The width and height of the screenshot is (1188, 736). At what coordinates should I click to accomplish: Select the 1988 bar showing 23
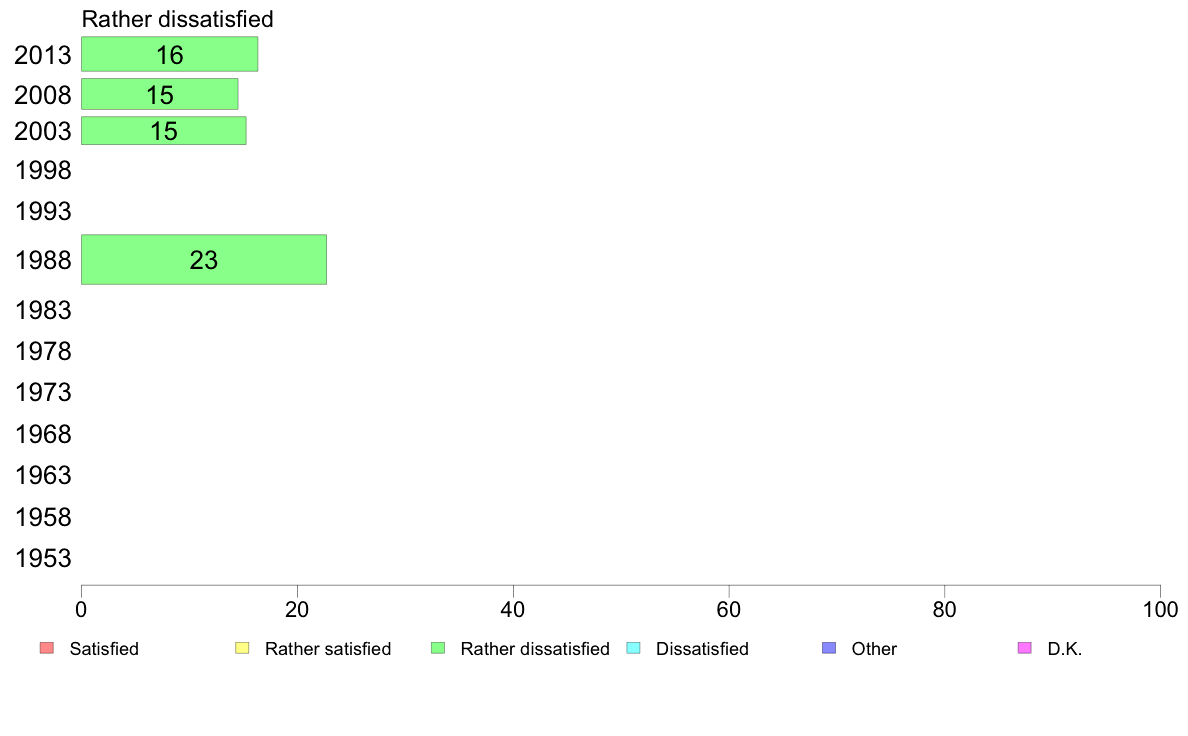[x=204, y=259]
